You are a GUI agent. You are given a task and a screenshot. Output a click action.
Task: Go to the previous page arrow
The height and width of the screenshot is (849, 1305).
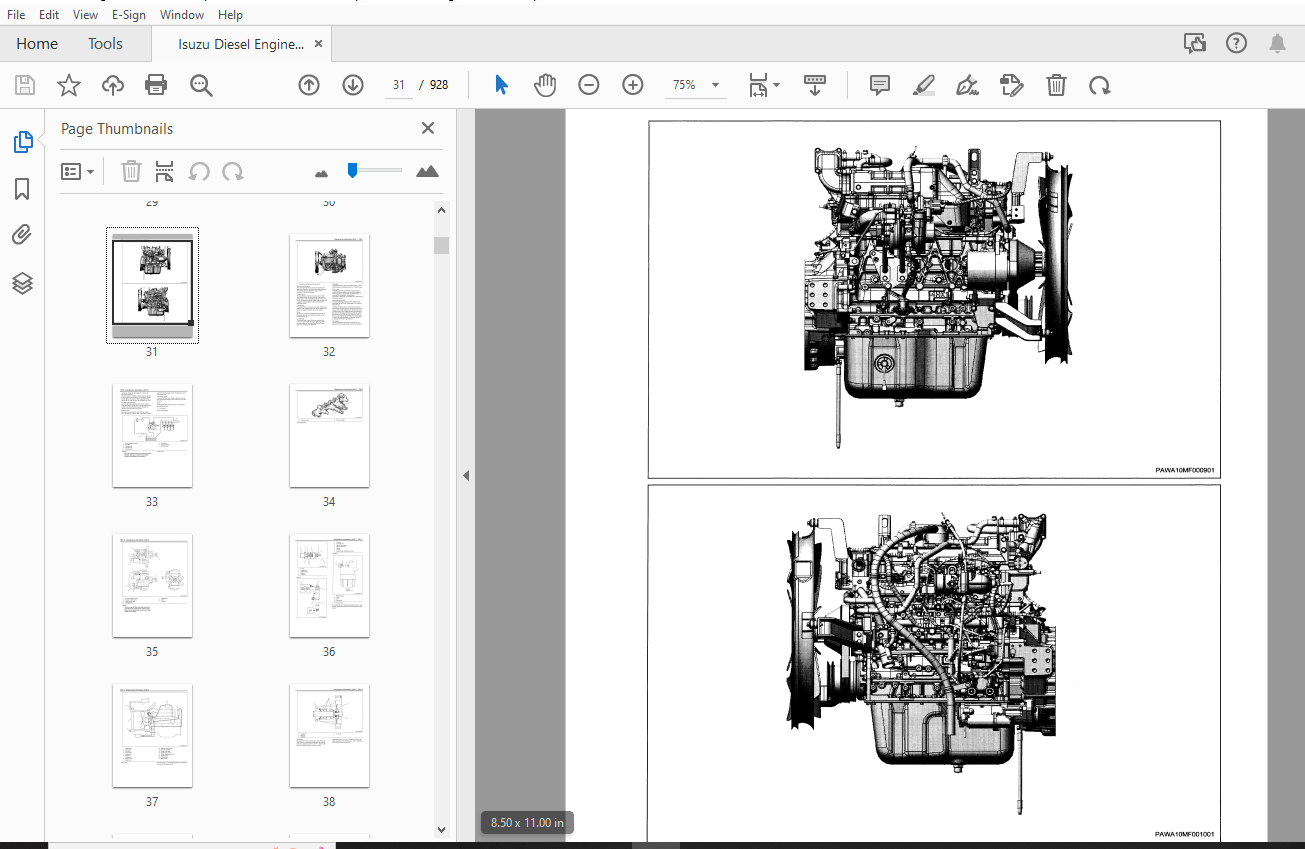[309, 85]
